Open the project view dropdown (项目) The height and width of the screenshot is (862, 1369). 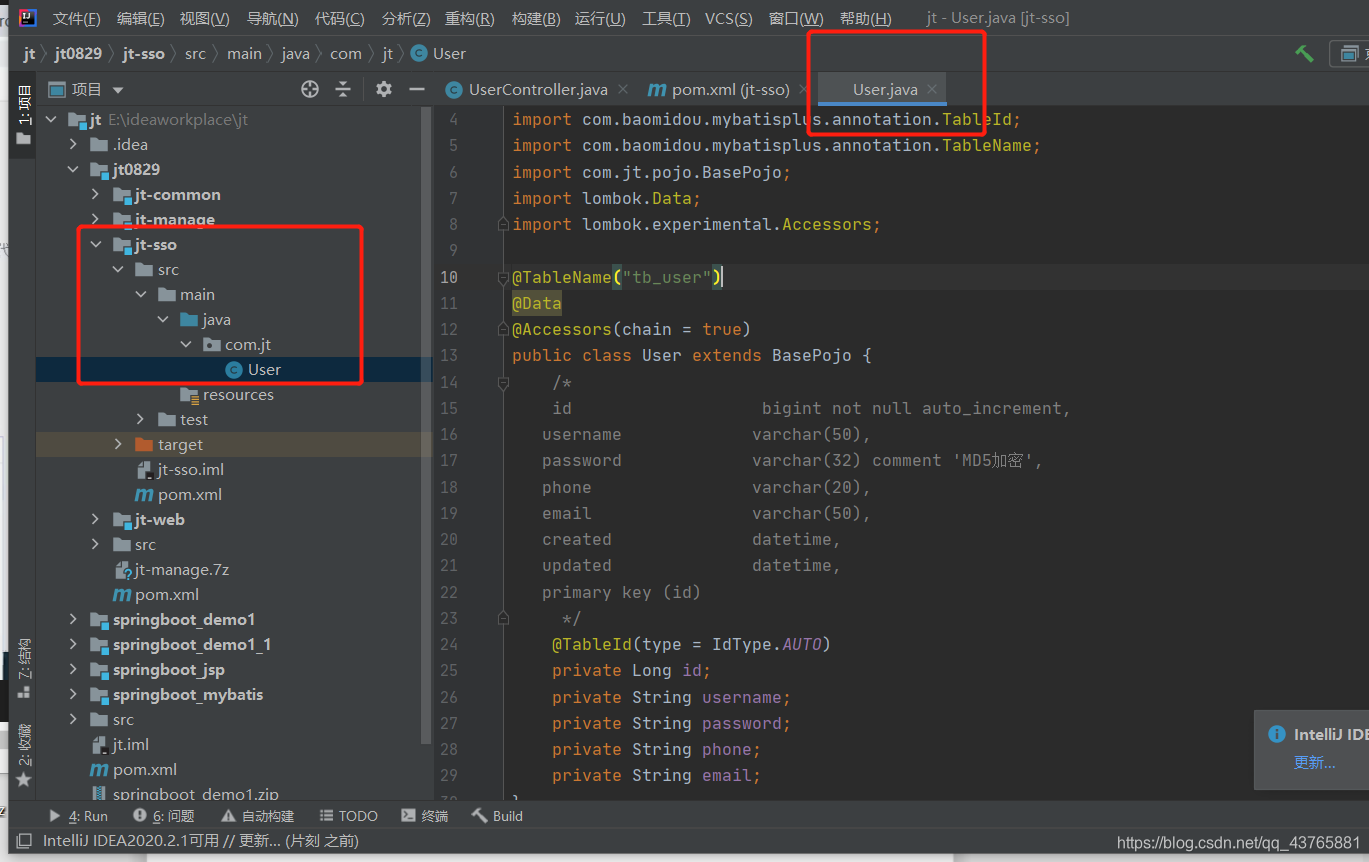86,89
